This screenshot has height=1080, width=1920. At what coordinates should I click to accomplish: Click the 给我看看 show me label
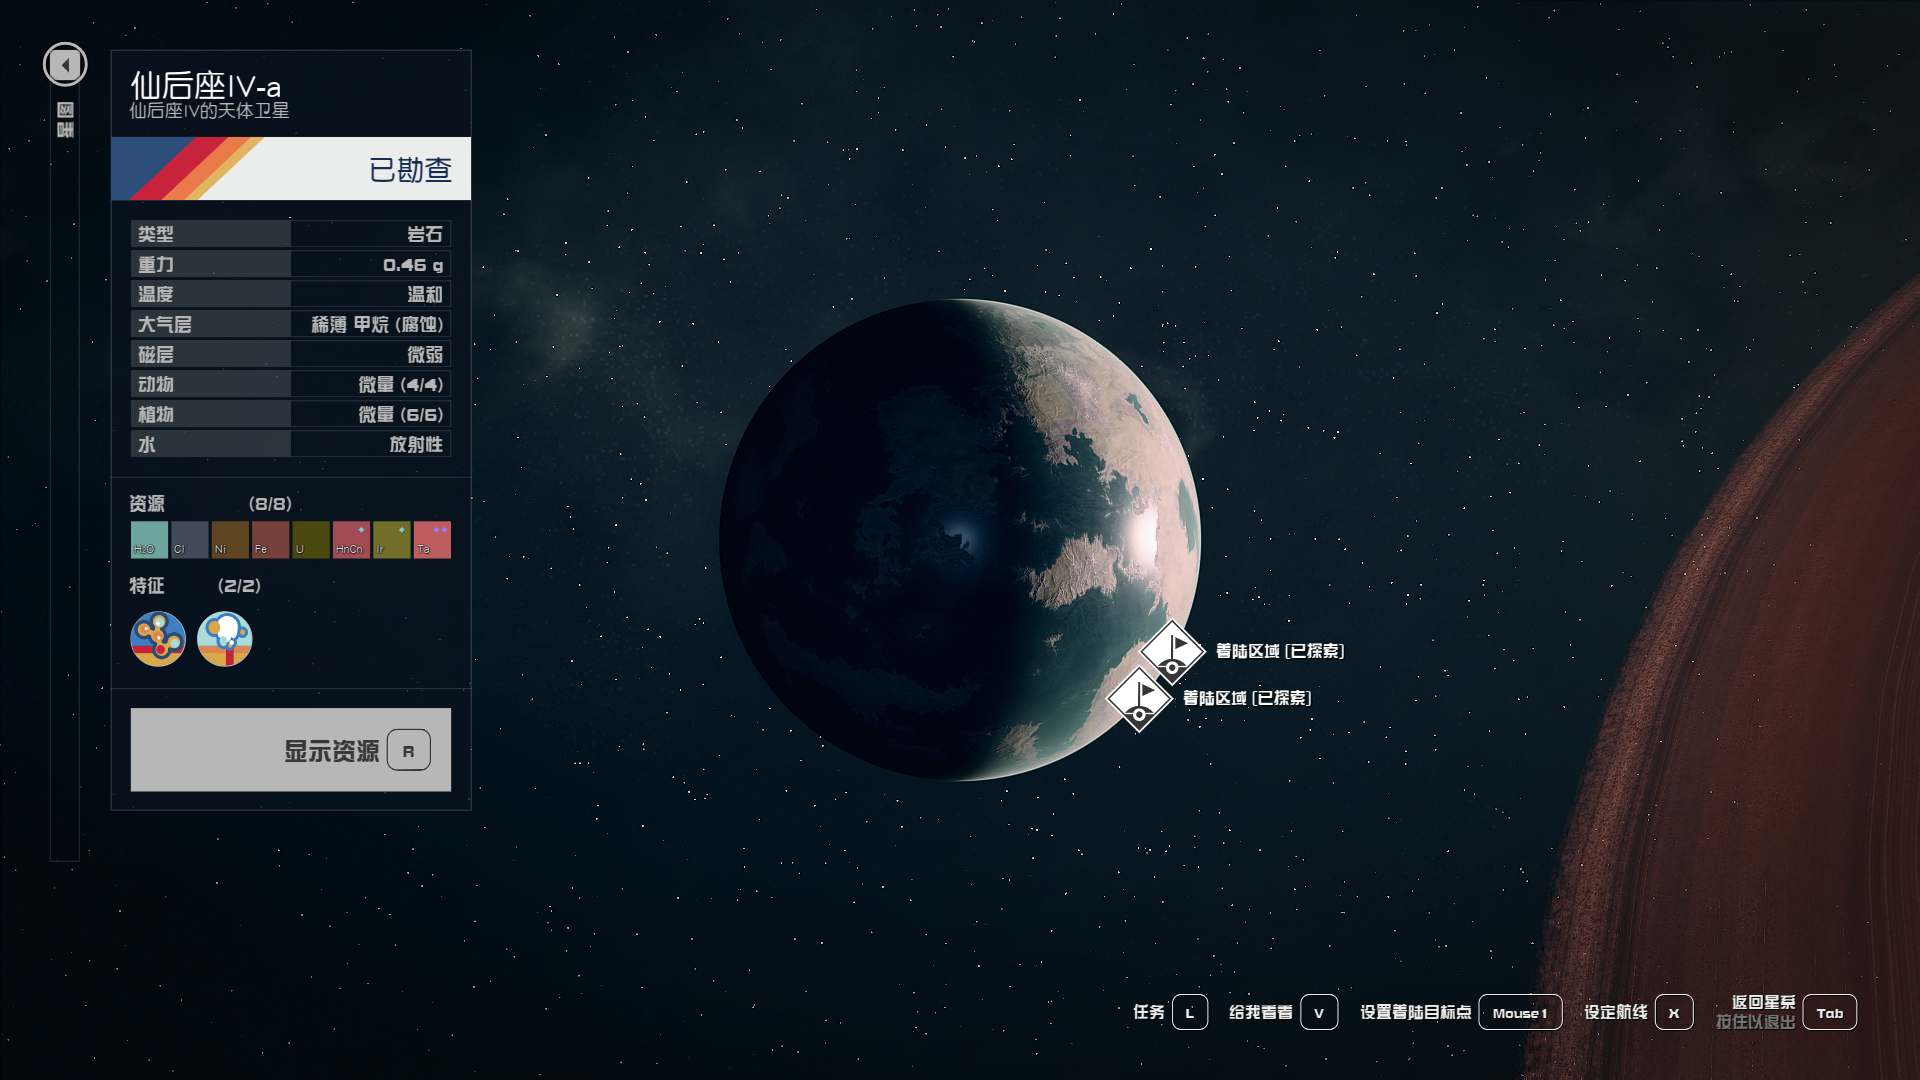pos(1261,1012)
